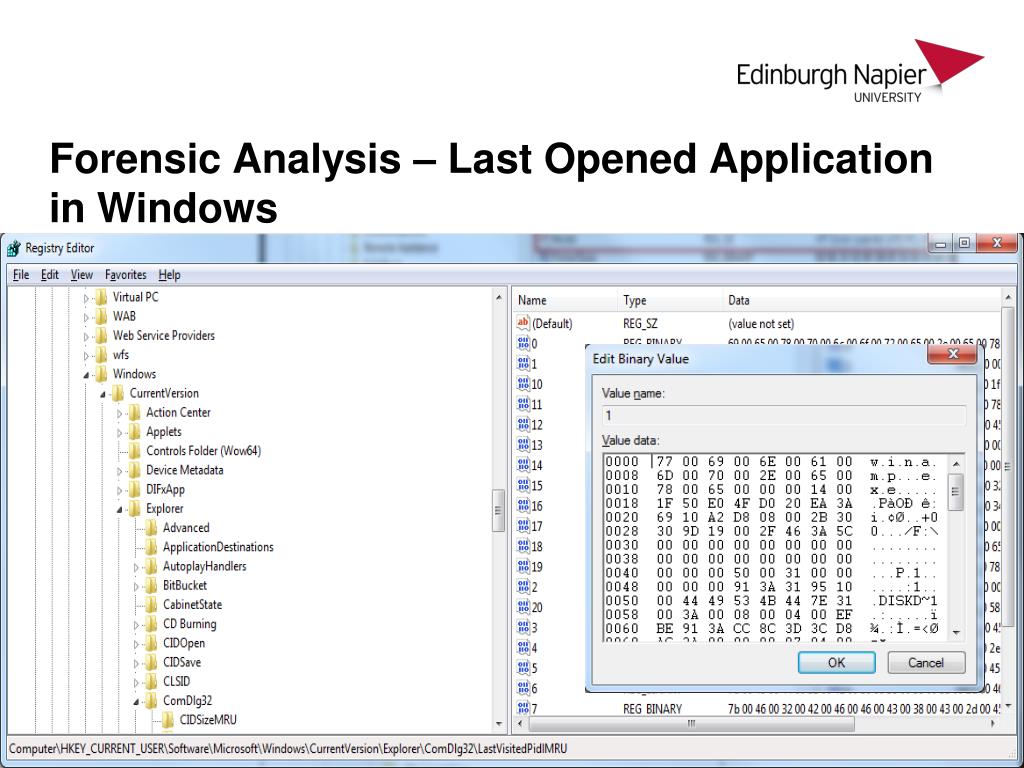Click the Value name field
Screen dimensions: 1024x768
pyautogui.click(x=784, y=416)
